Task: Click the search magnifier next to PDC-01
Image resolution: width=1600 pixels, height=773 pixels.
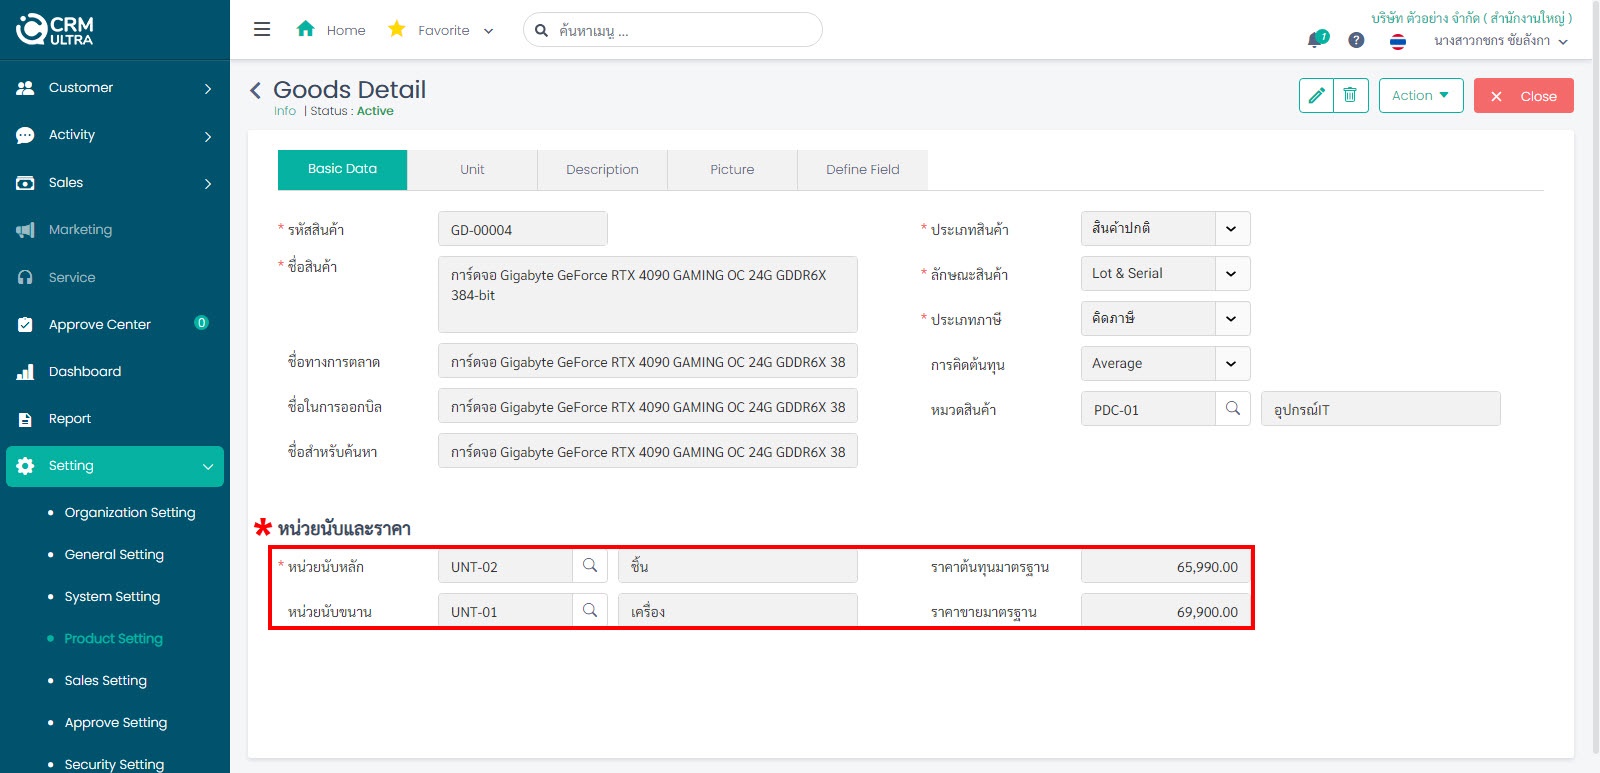Action: [x=1233, y=409]
